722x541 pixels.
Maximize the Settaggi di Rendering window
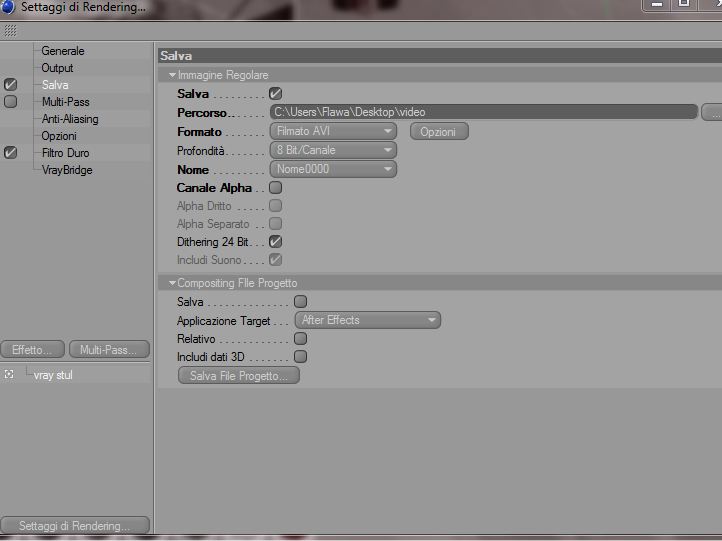[x=684, y=4]
